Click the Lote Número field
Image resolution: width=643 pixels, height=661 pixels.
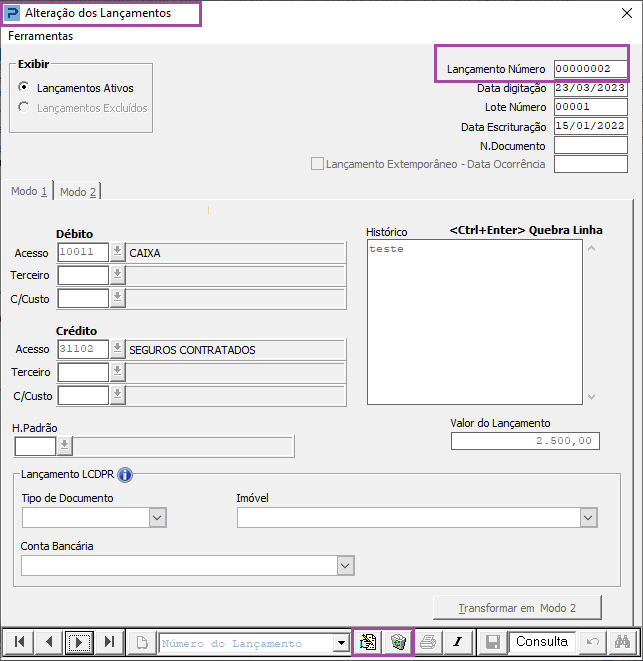click(590, 107)
